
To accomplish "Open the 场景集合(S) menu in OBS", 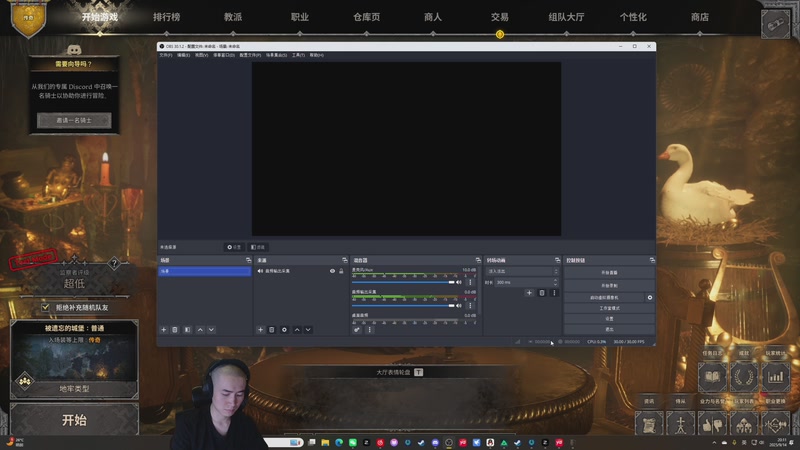I will pos(277,55).
